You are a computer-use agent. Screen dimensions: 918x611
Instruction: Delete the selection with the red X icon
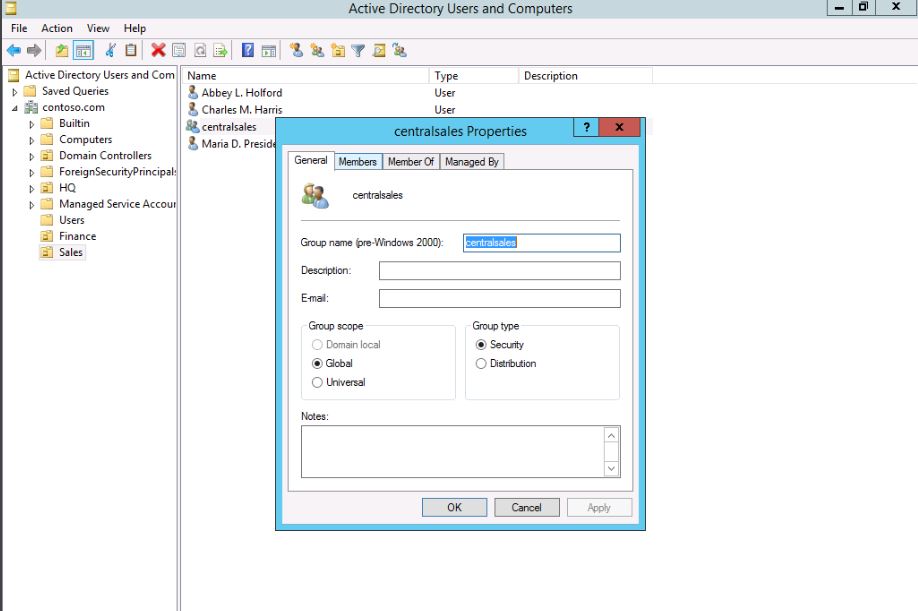[158, 51]
